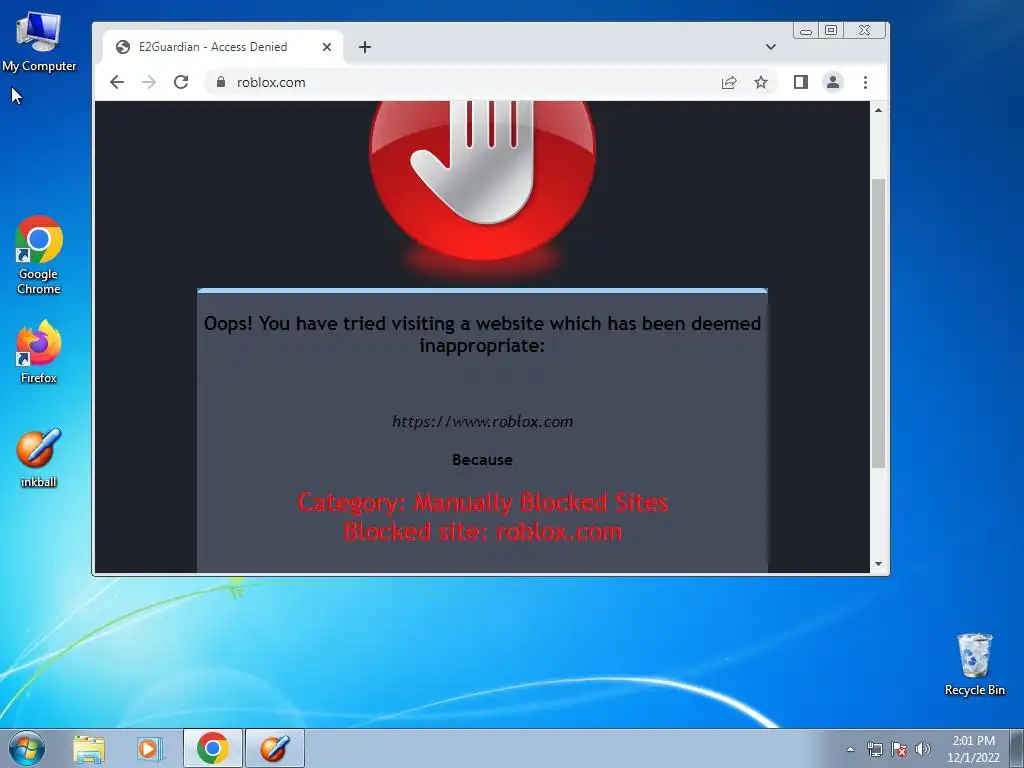This screenshot has width=1024, height=768.
Task: Select the Recycle Bin desktop icon
Action: pos(974,665)
